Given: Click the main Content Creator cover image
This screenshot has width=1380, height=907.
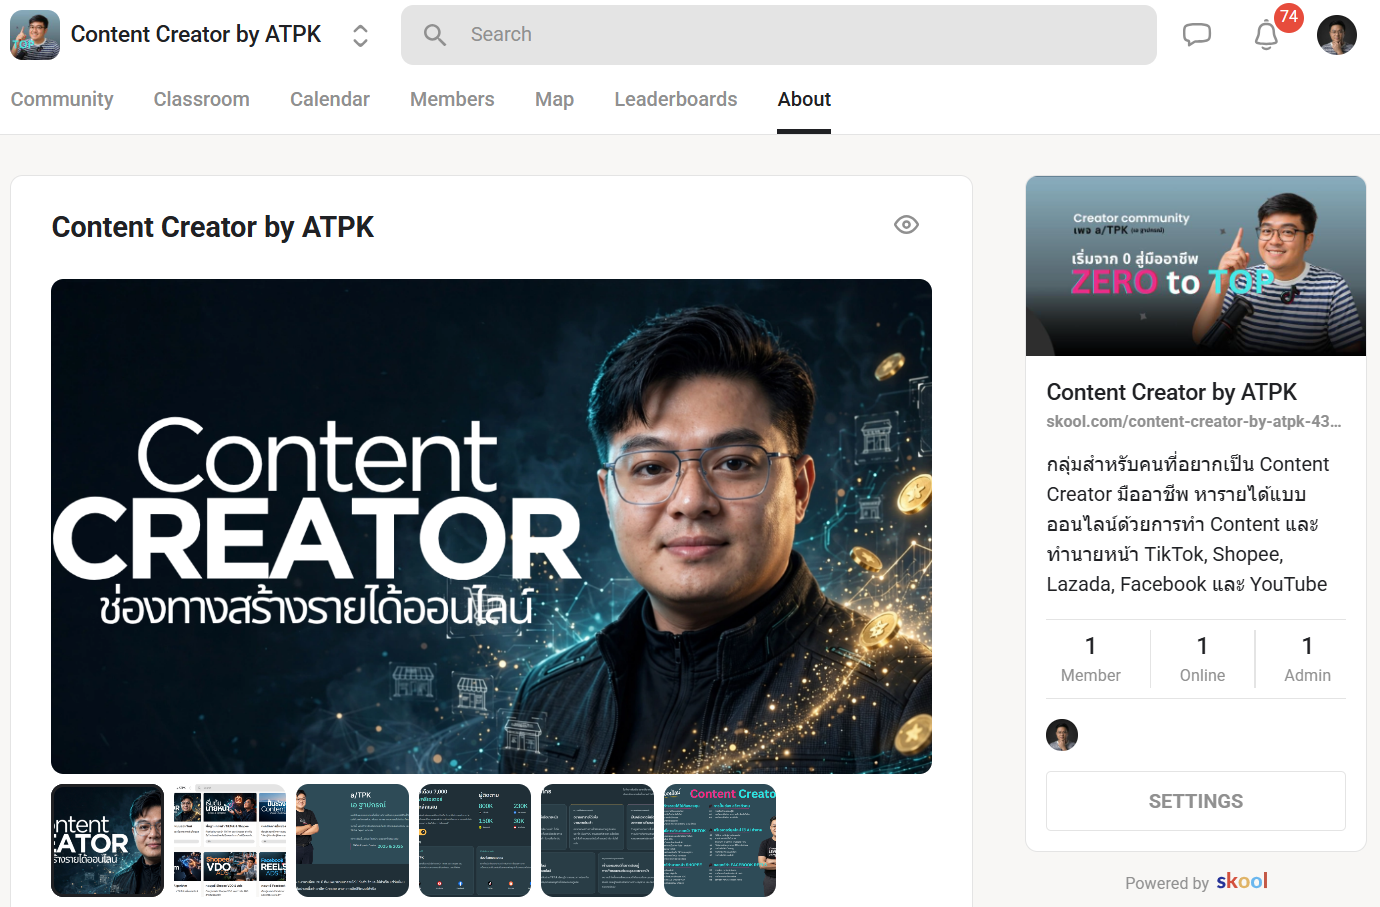Looking at the screenshot, I should pos(491,526).
